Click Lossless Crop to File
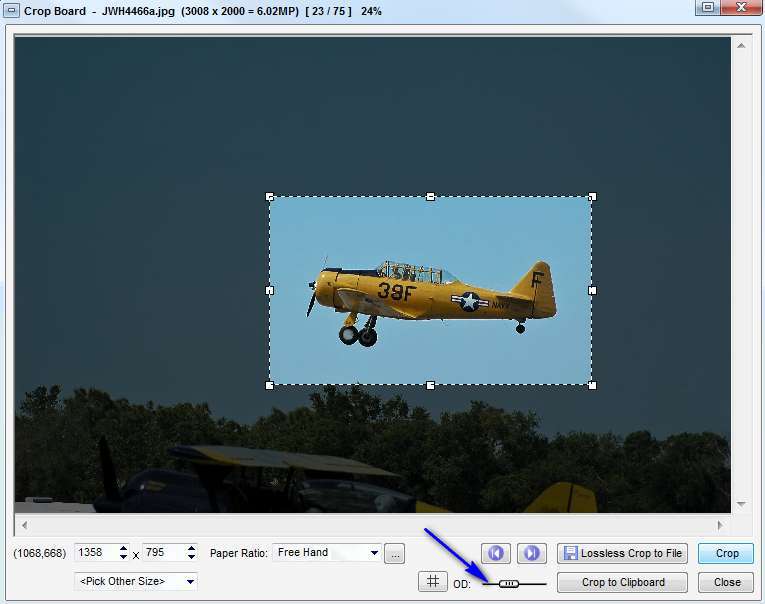This screenshot has height=604, width=765. 623,553
